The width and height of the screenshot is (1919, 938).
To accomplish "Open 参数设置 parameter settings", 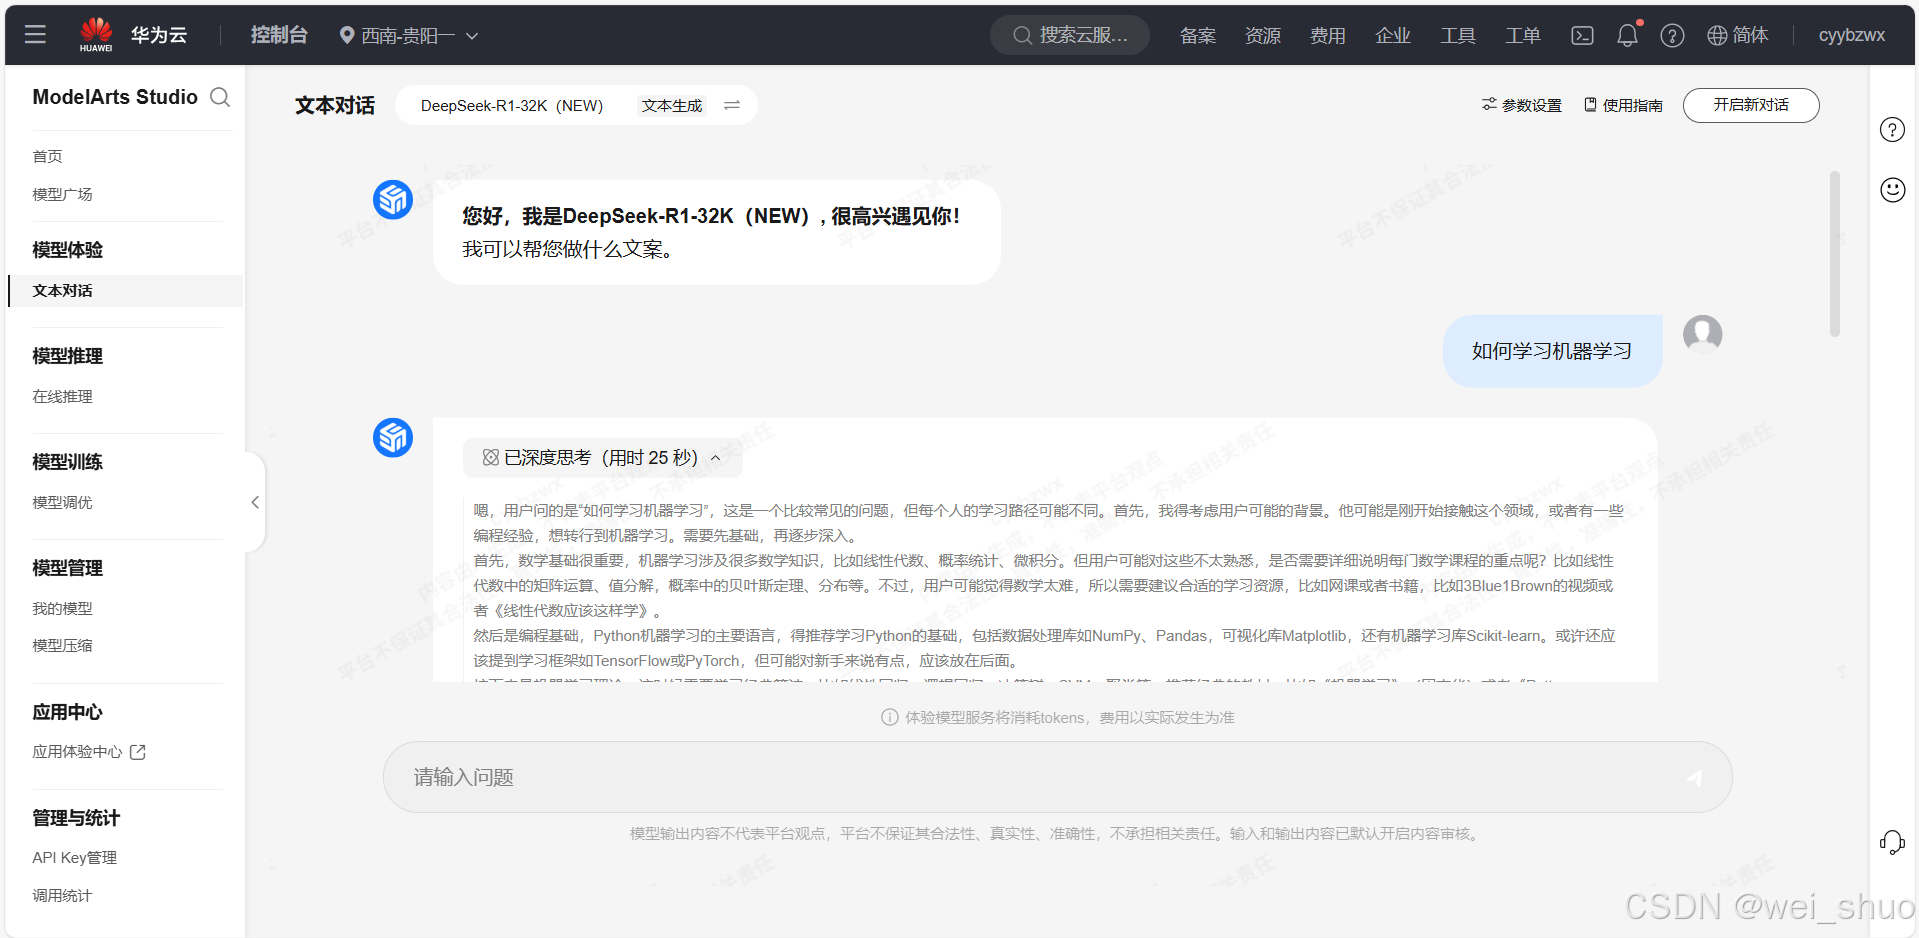I will [1522, 105].
